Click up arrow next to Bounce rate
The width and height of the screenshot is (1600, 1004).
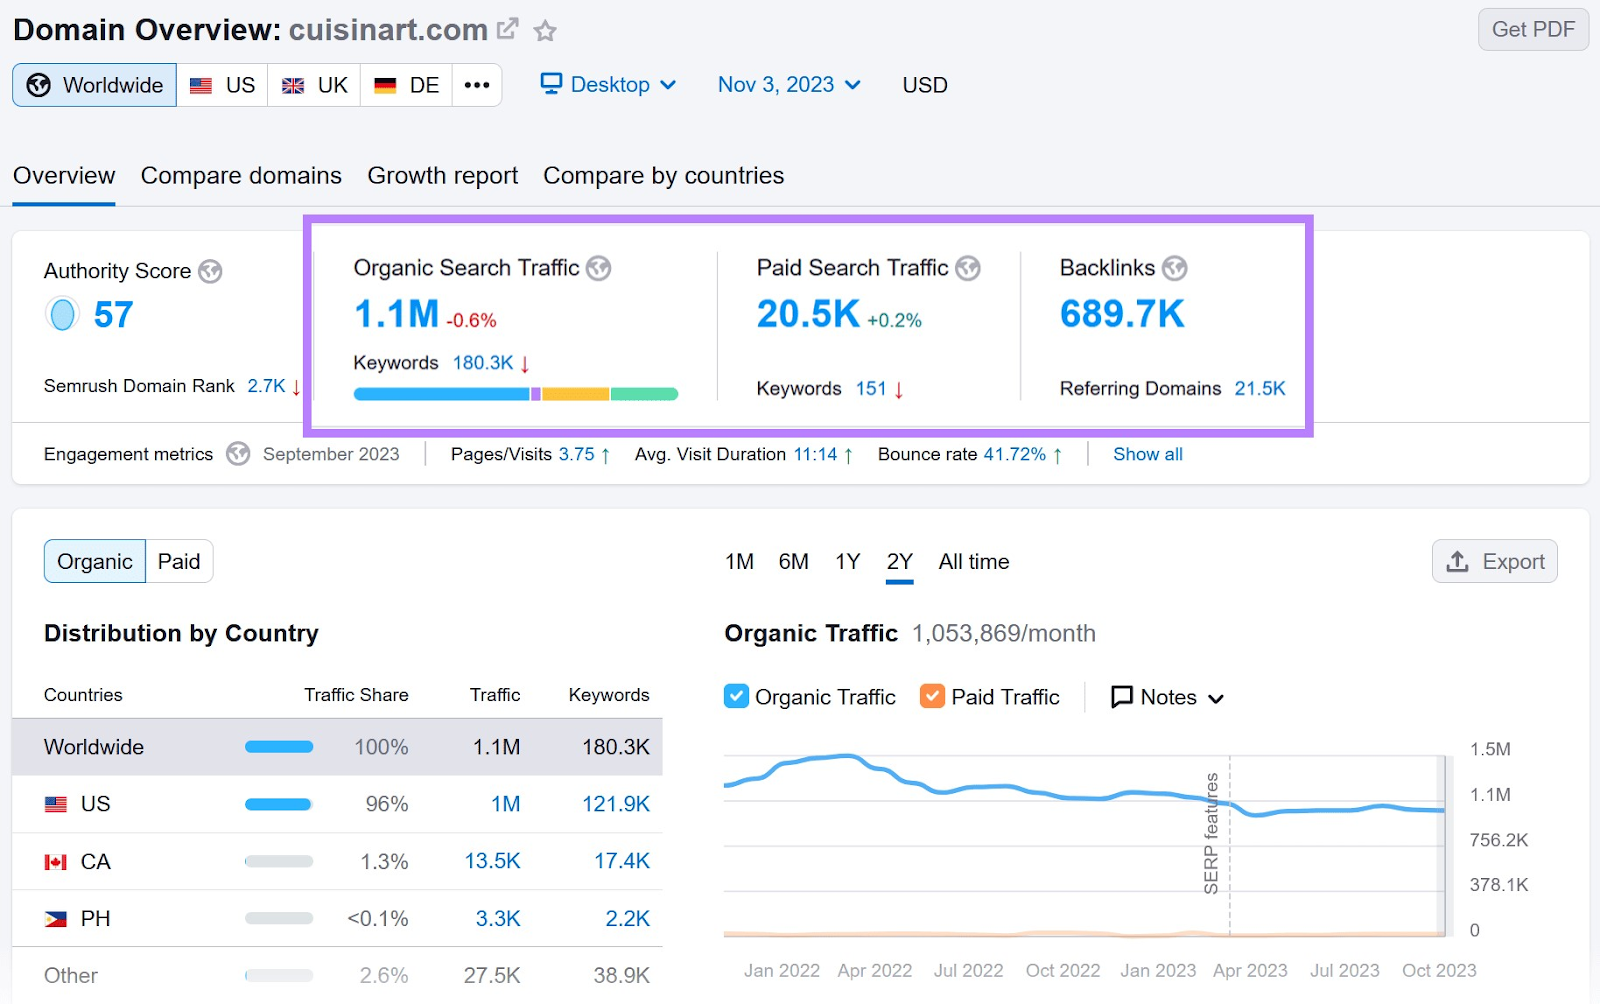tap(1057, 455)
